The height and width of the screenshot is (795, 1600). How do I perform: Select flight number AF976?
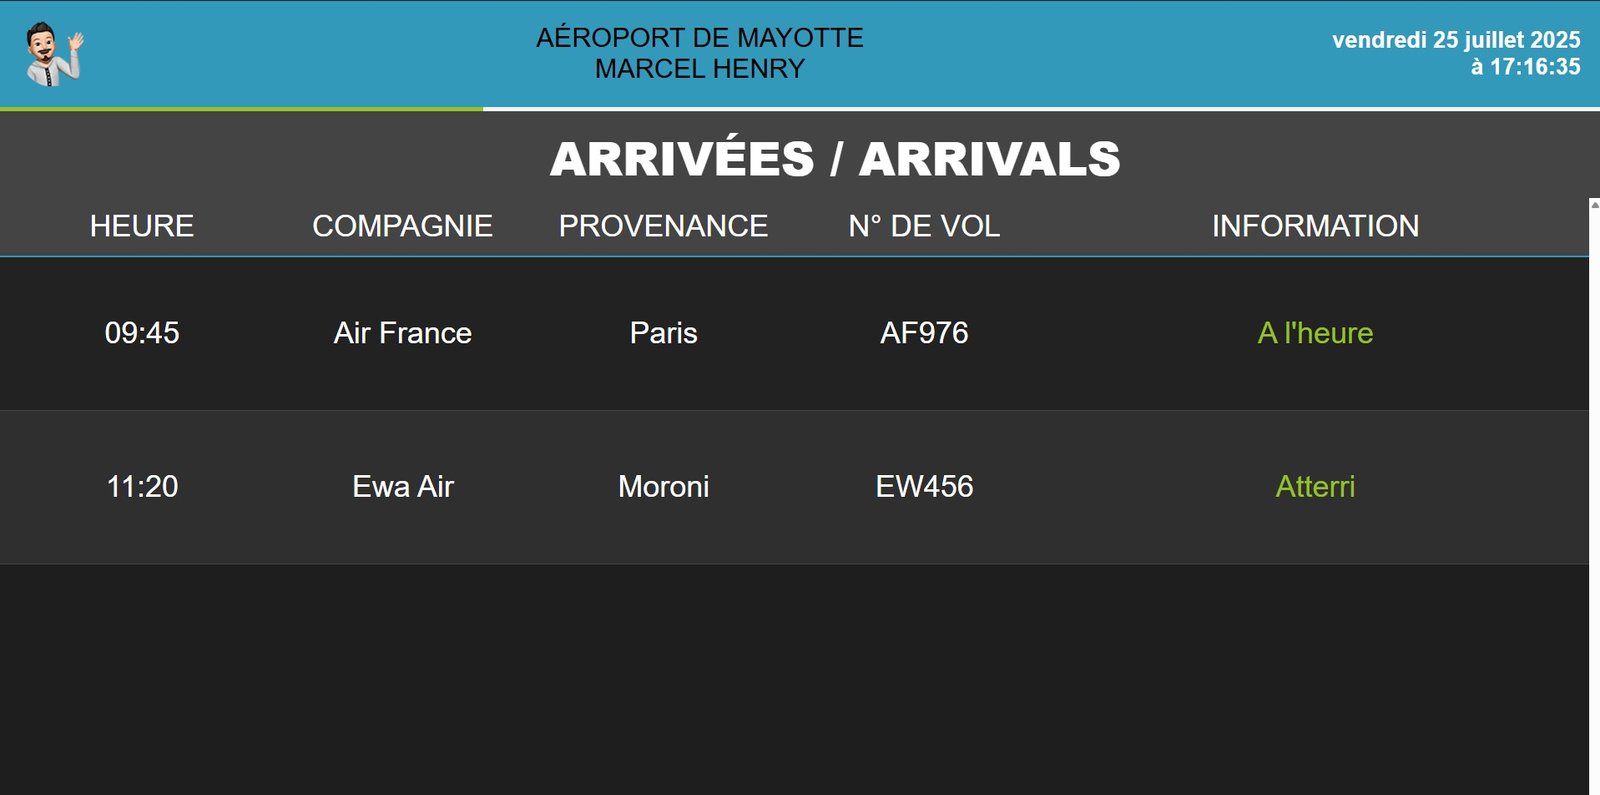924,333
